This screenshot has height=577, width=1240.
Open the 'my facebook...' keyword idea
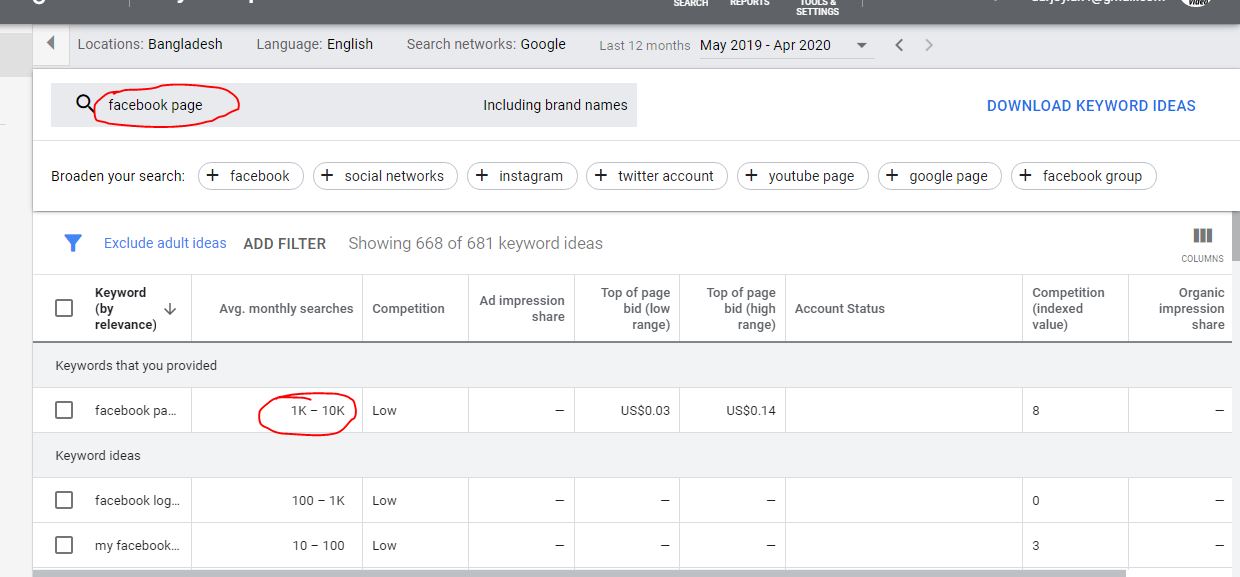136,545
